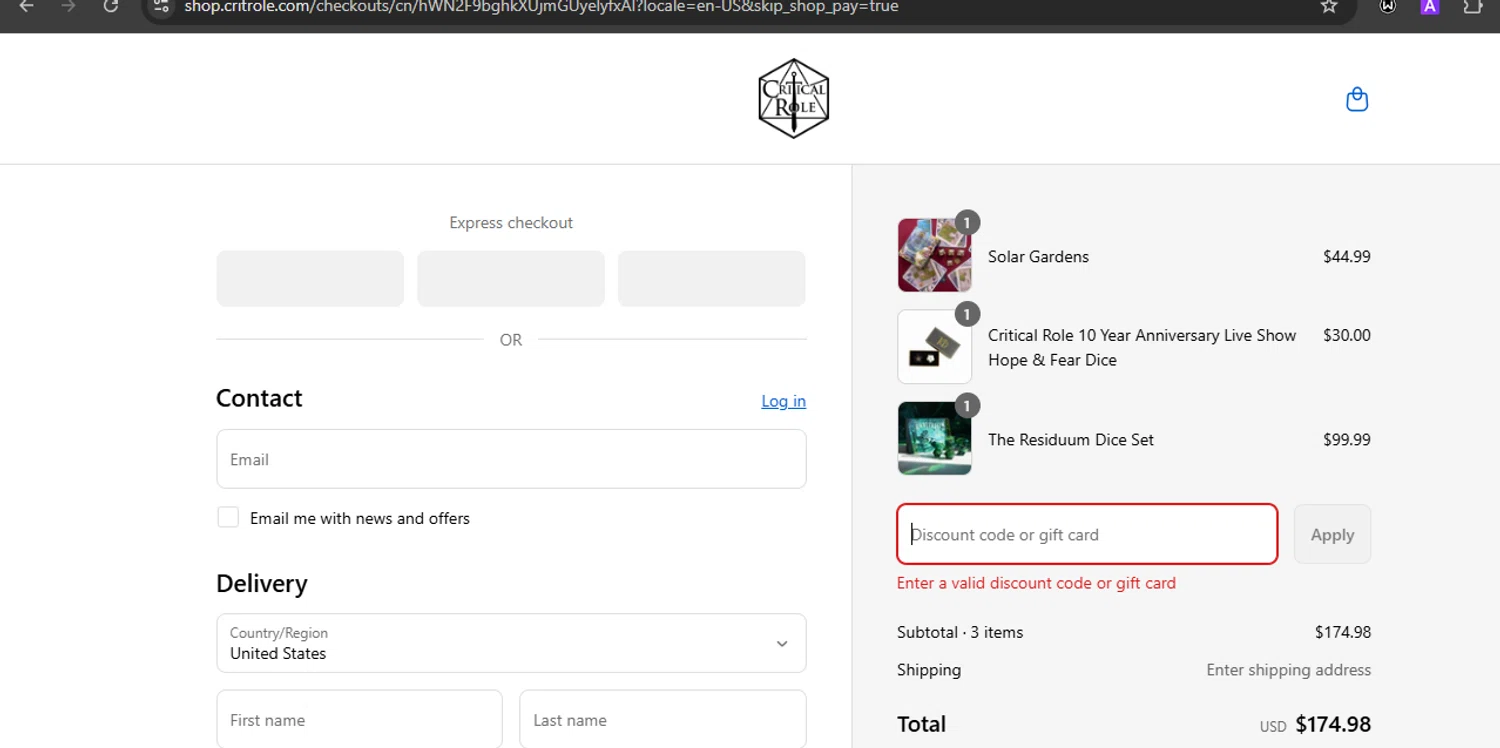Click the Apply discount button
The image size is (1500, 748).
point(1332,534)
